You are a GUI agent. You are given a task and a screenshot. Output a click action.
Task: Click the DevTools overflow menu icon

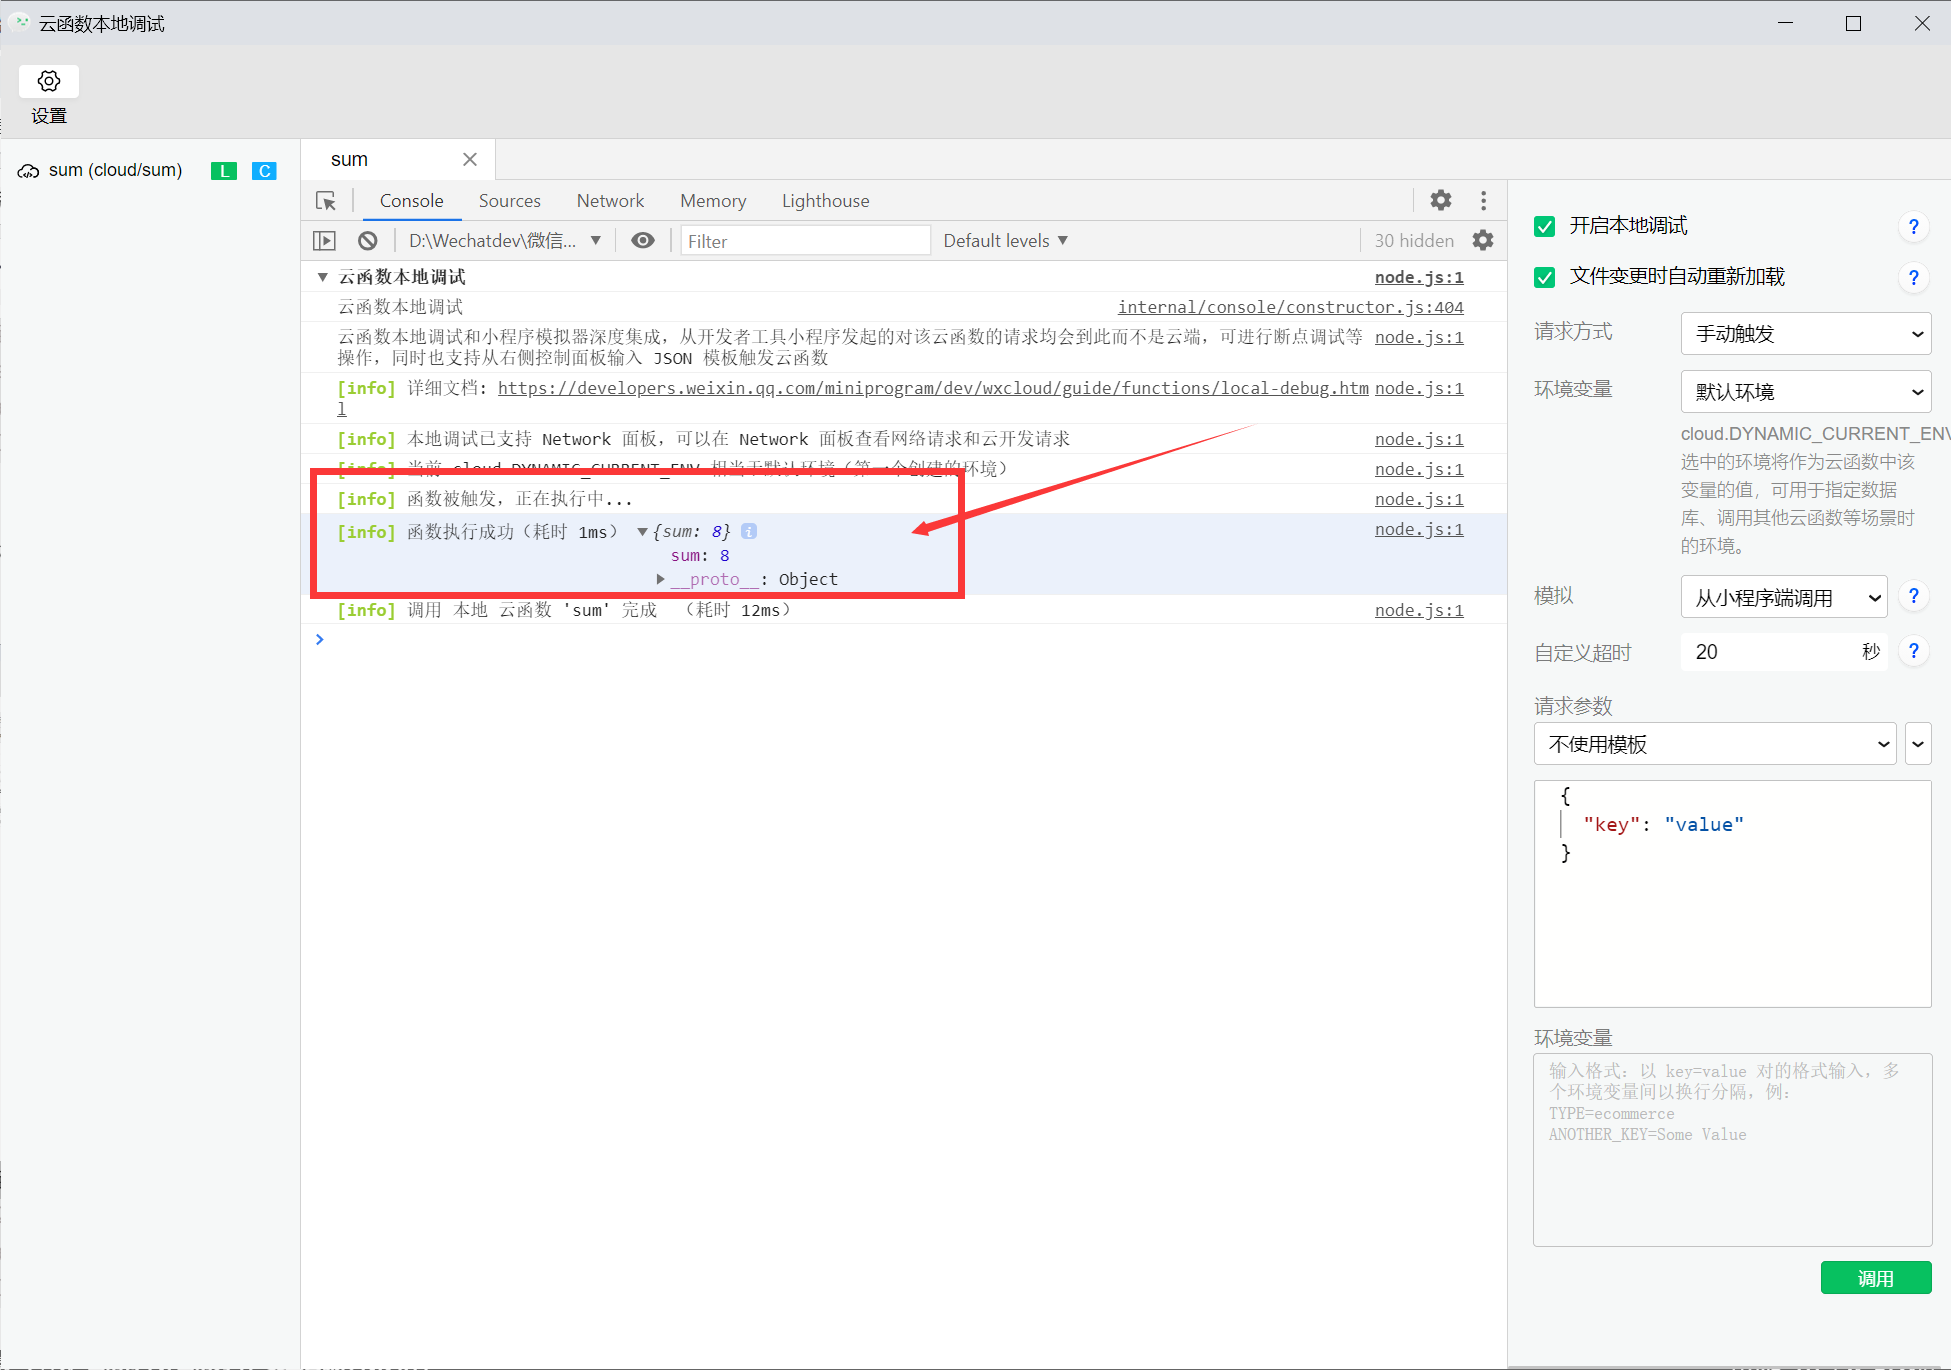1483,202
